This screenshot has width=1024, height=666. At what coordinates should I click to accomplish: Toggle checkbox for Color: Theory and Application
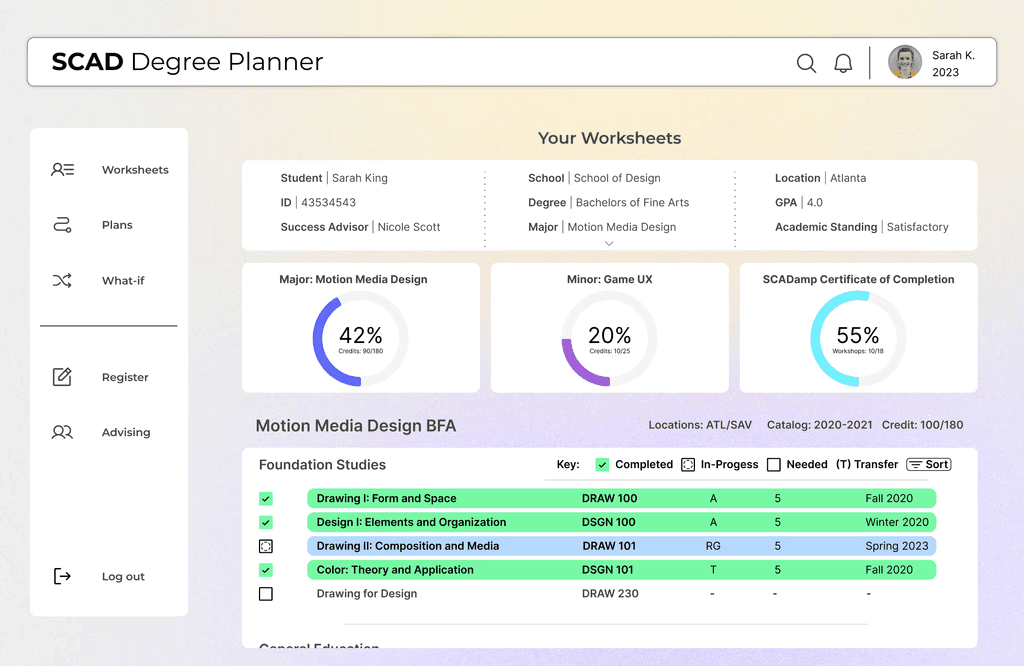266,570
